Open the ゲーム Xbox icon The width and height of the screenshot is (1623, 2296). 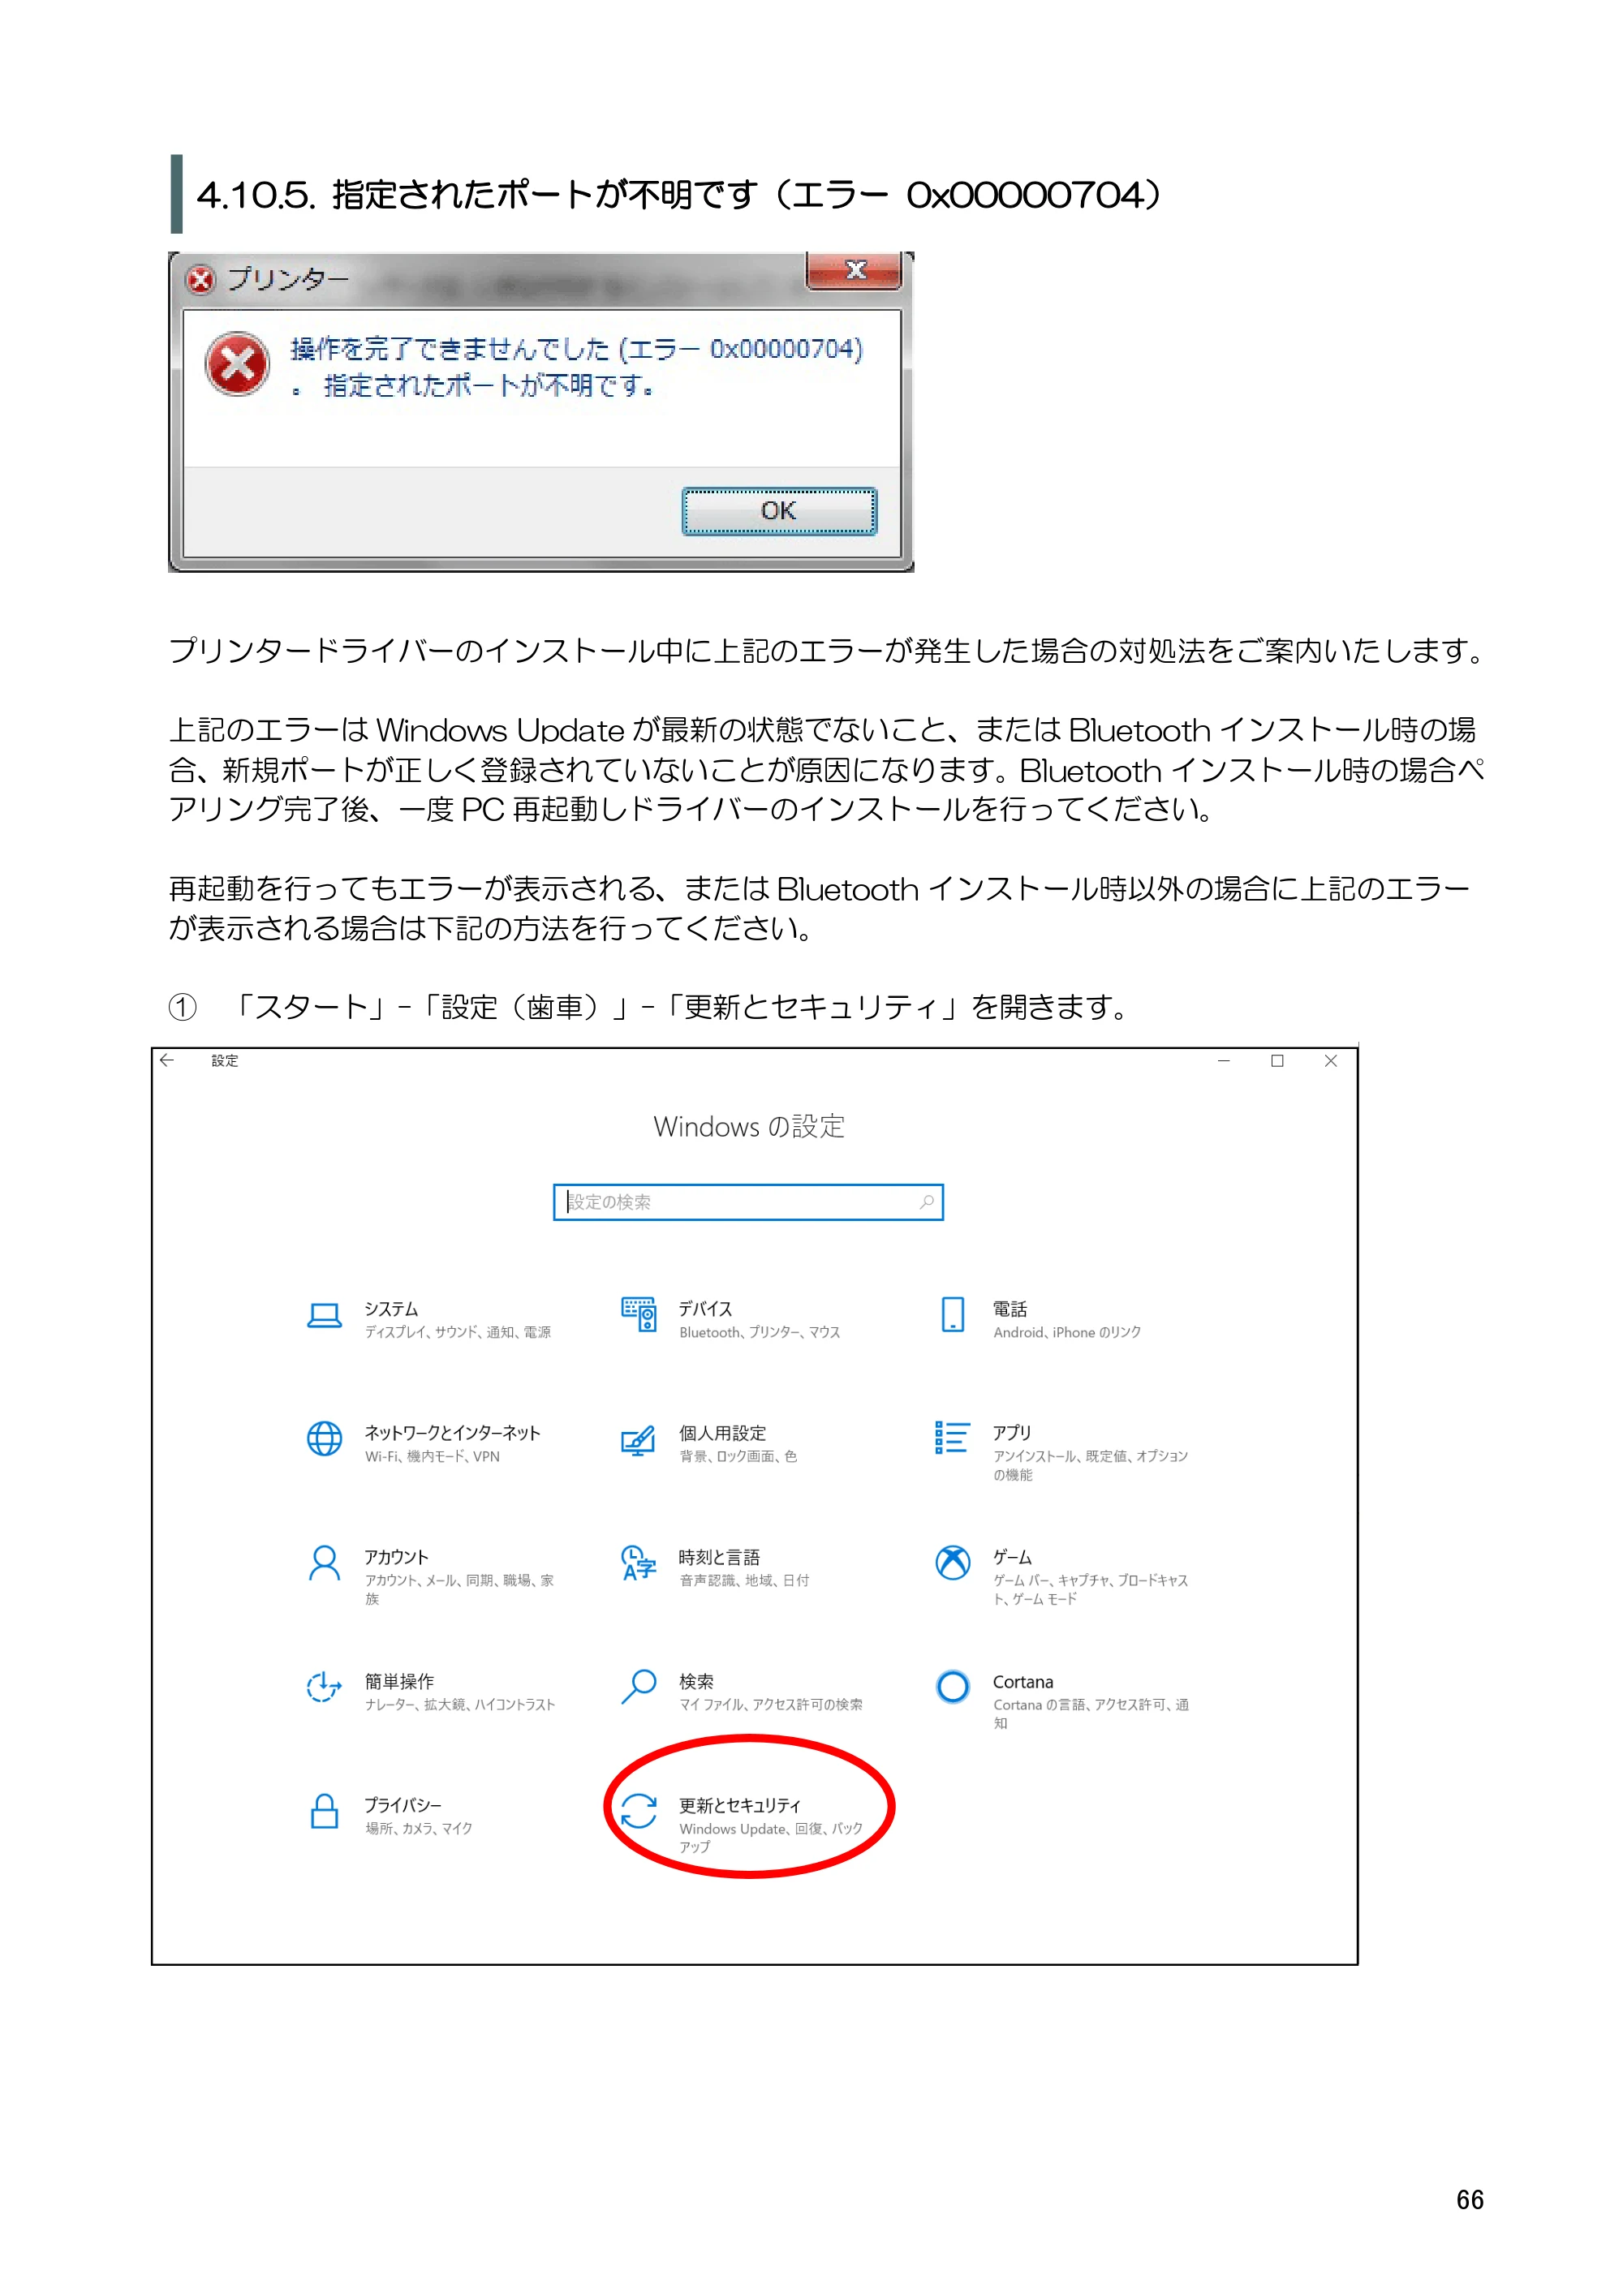953,1562
